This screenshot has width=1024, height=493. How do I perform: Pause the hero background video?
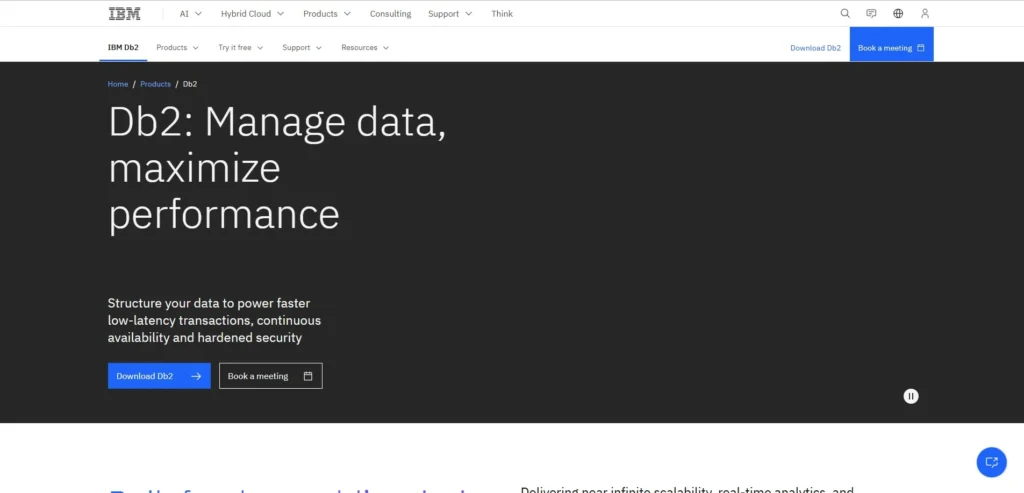coord(911,396)
